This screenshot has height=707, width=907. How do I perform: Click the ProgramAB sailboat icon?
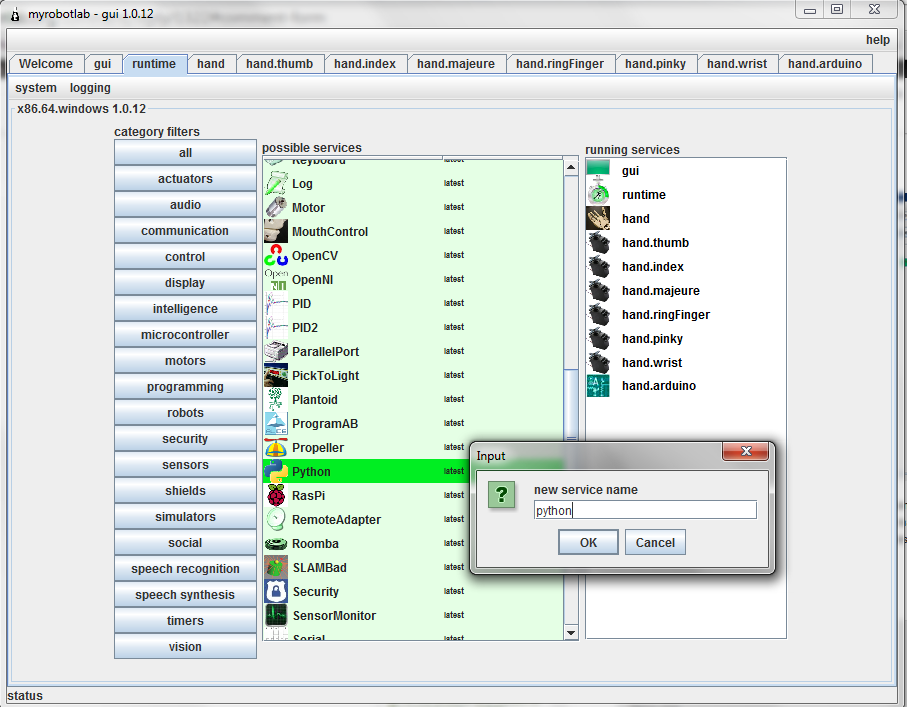click(276, 424)
